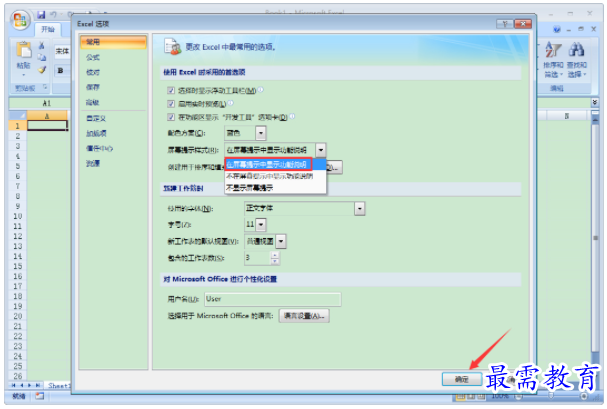Screen dimensions: 607x409
Task: Decrease sheet count with spinner down arrow
Action: [x=274, y=261]
